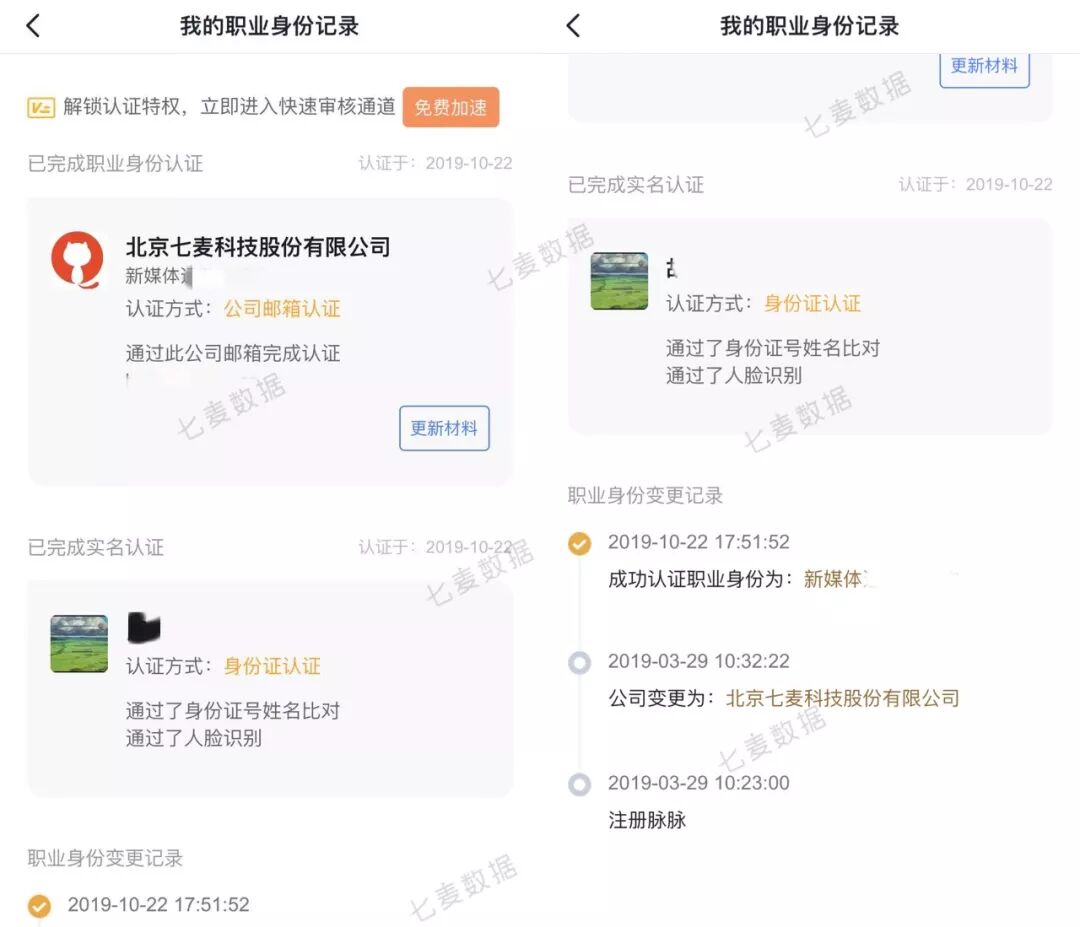Click 更新材料 button in company card
This screenshot has height=927, width=1080.
point(444,428)
